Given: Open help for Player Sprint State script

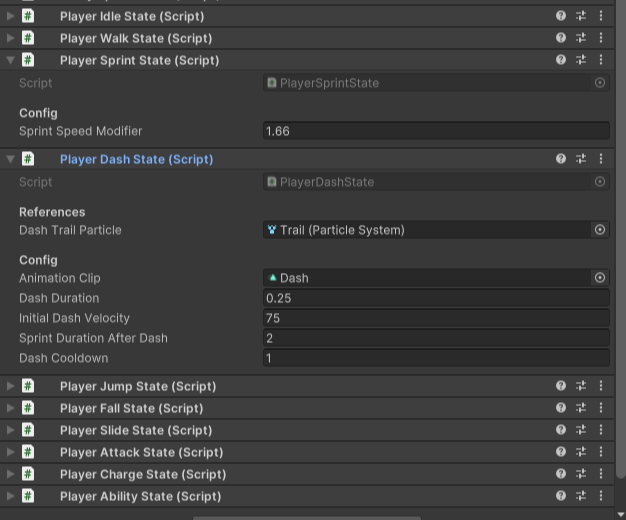Looking at the screenshot, I should [x=561, y=60].
